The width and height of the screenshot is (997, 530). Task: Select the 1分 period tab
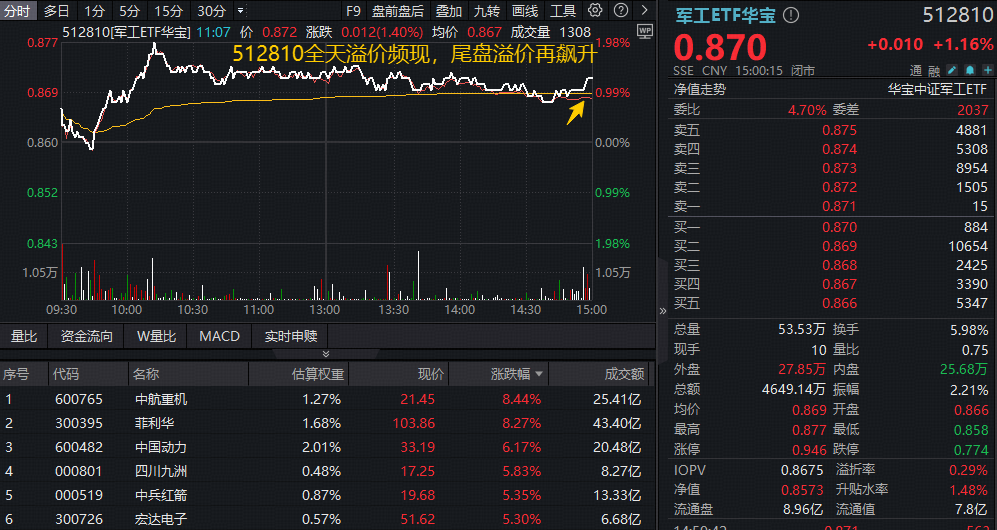[x=95, y=11]
